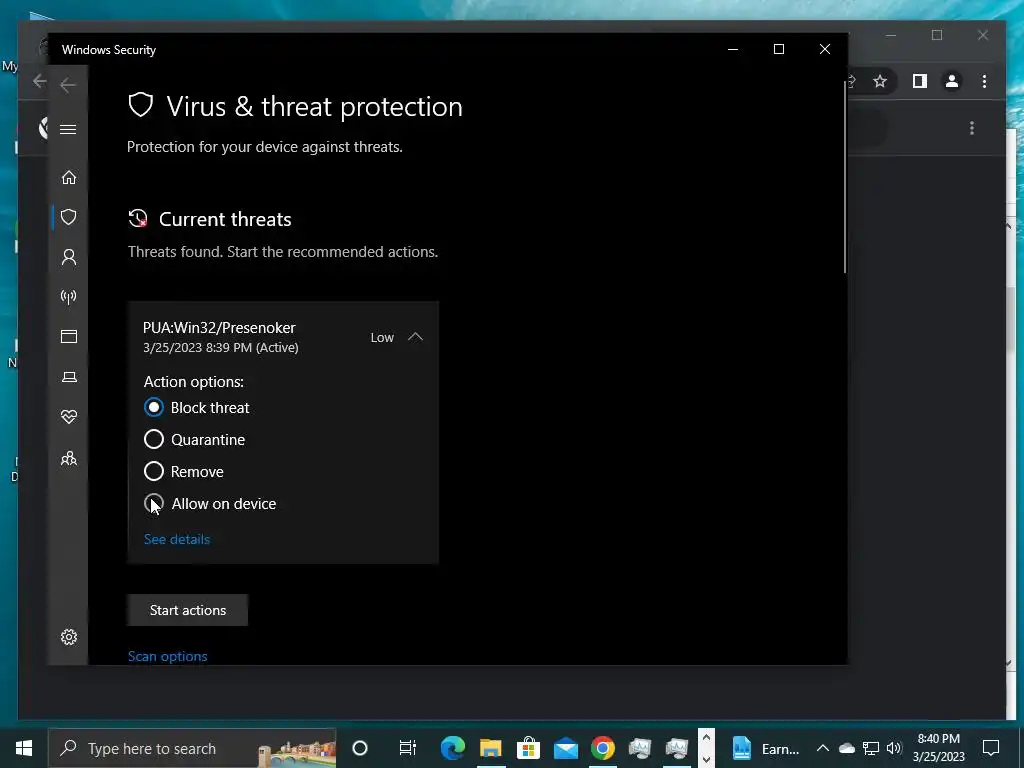This screenshot has height=768, width=1024.
Task: Open Windows Security settings gear icon
Action: 69,637
